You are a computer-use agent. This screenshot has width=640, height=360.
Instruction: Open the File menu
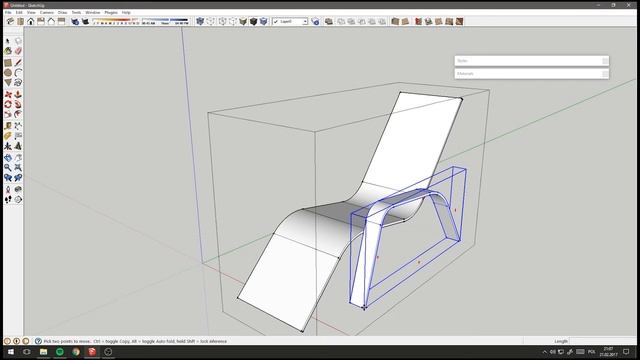tap(8, 12)
